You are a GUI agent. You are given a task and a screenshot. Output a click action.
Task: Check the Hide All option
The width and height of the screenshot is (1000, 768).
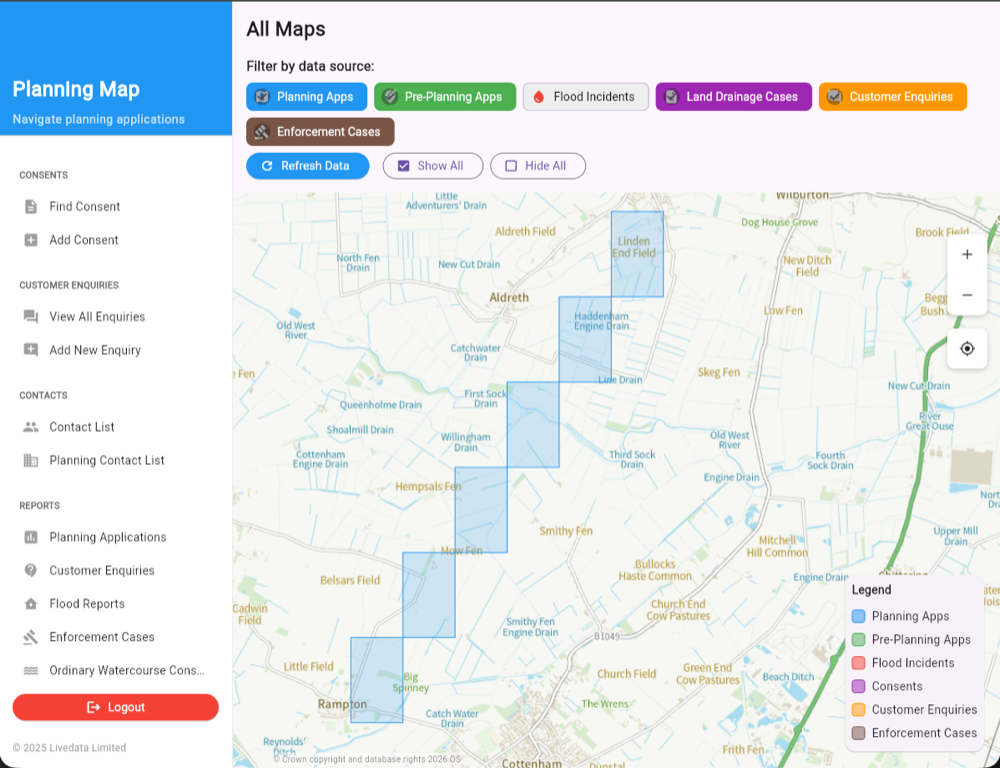coord(538,166)
